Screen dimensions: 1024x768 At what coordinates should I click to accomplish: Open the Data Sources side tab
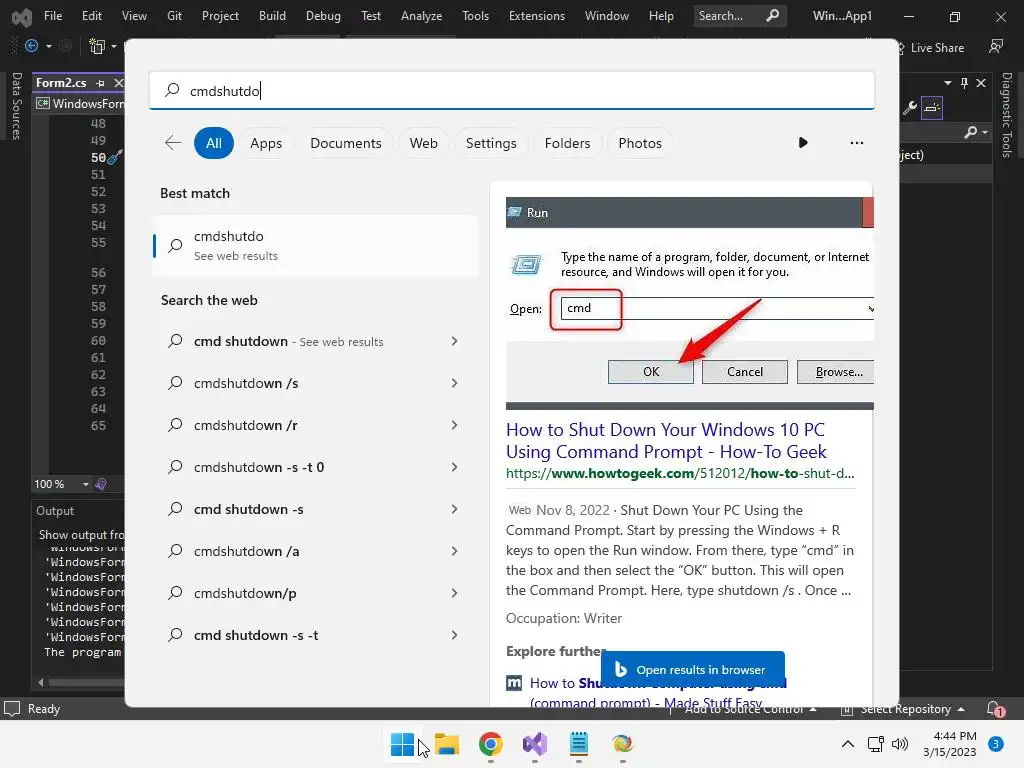[x=16, y=106]
